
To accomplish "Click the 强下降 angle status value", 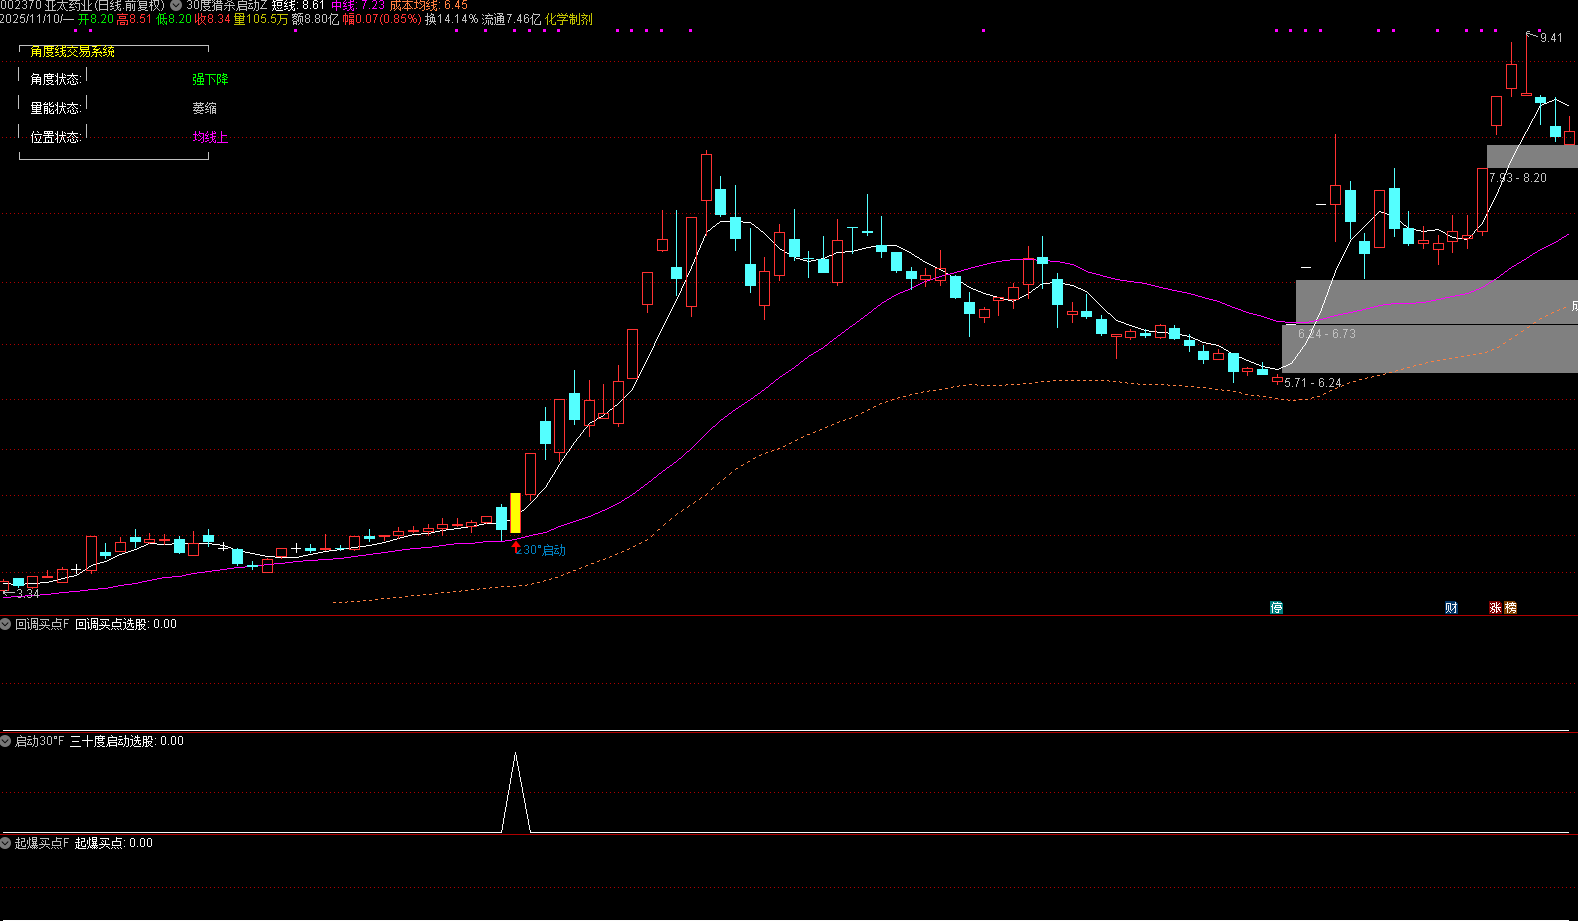I will click(210, 79).
